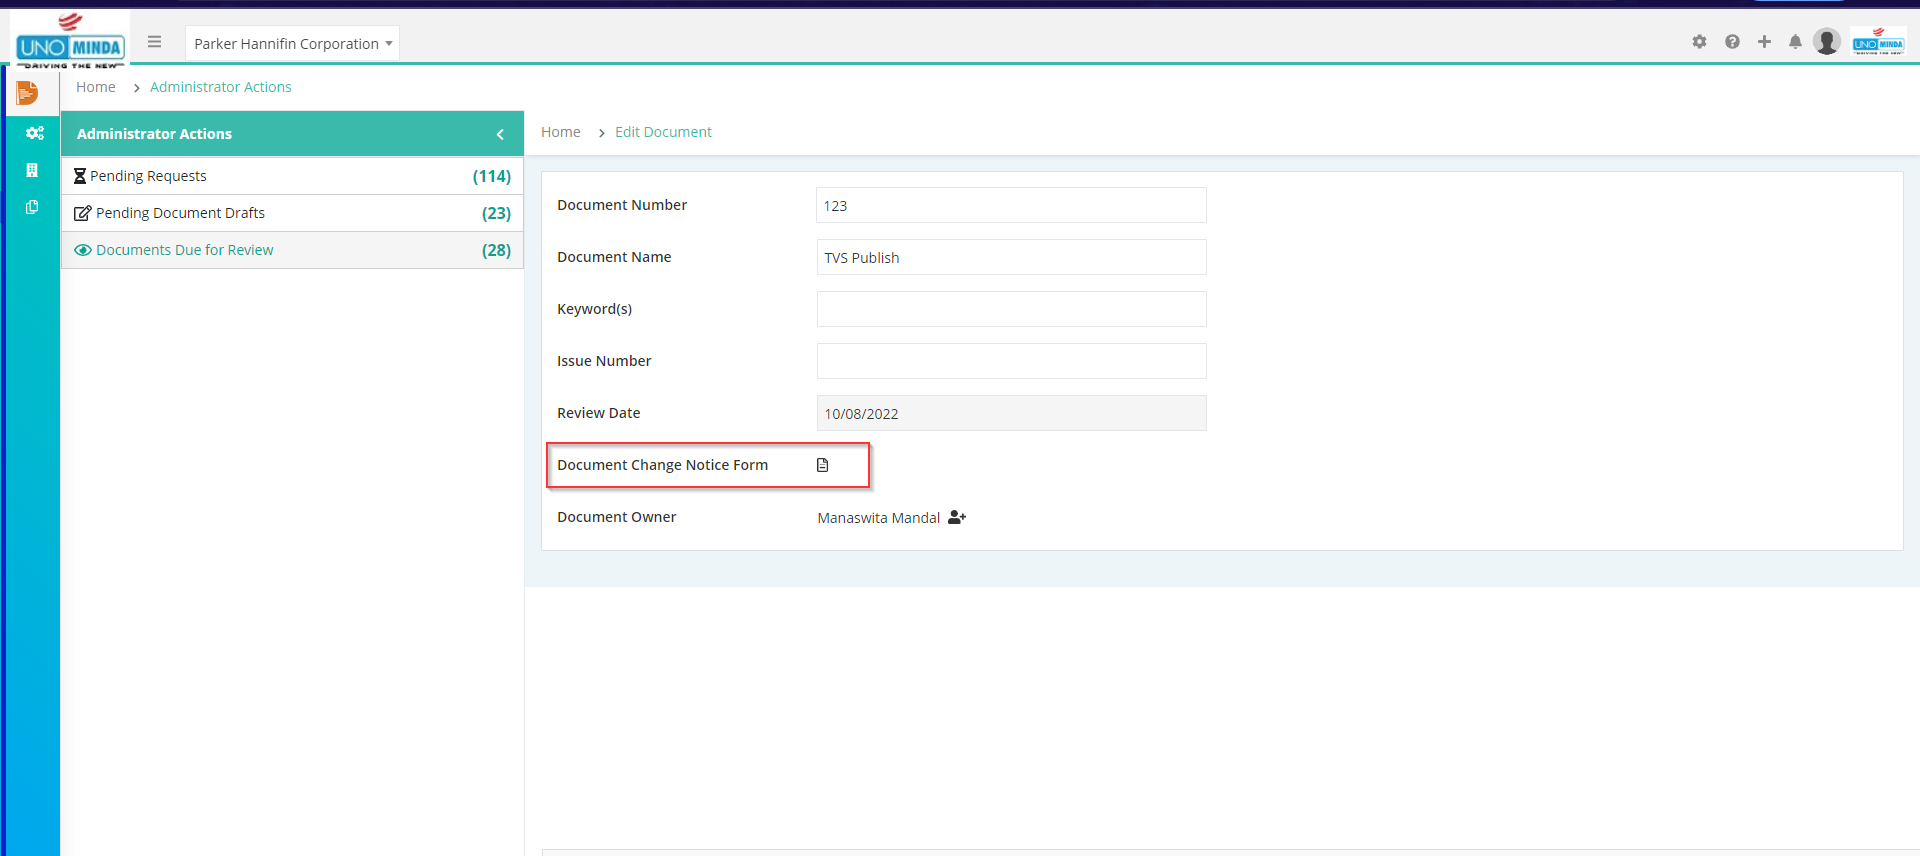Open the Parker Hannifin Corporation dropdown
This screenshot has height=856, width=1920.
(292, 43)
